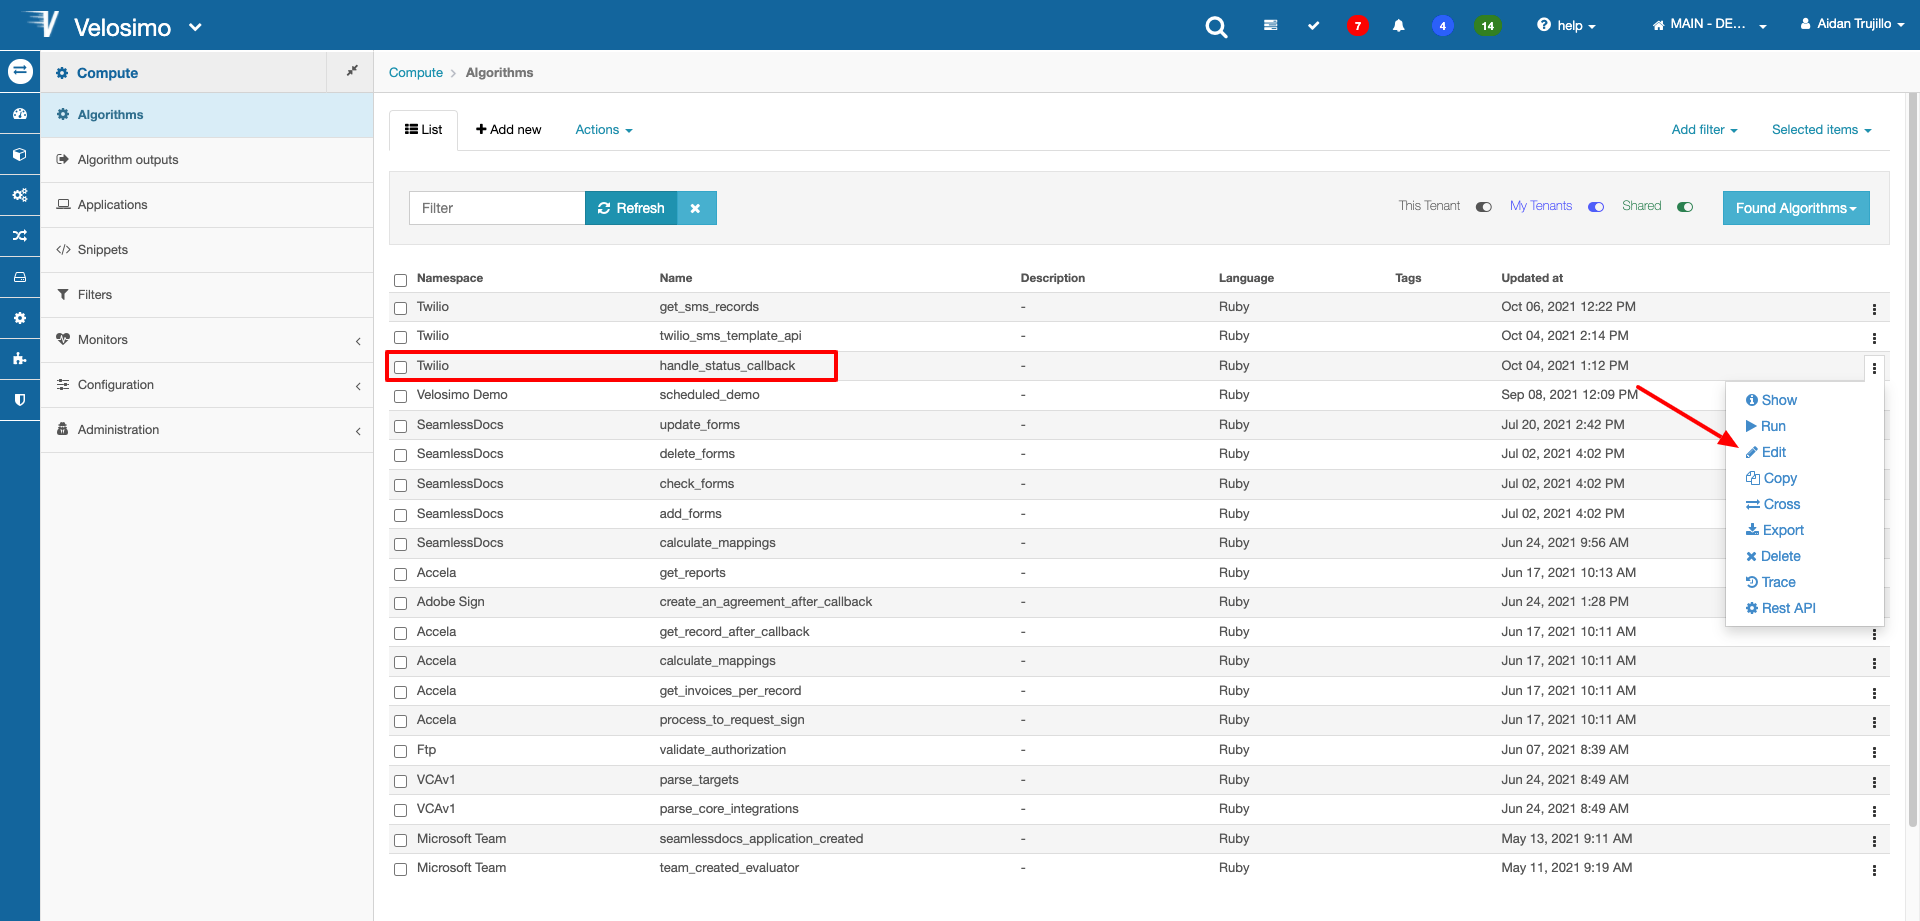Open the Add filter dropdown
This screenshot has height=921, width=1920.
coord(1704,130)
